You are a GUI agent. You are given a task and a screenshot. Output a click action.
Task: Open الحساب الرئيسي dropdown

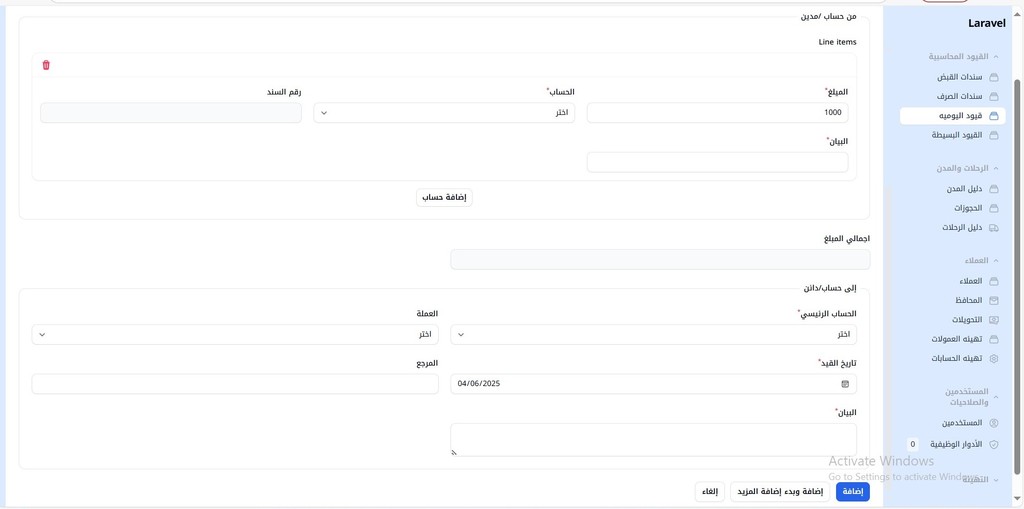point(654,335)
